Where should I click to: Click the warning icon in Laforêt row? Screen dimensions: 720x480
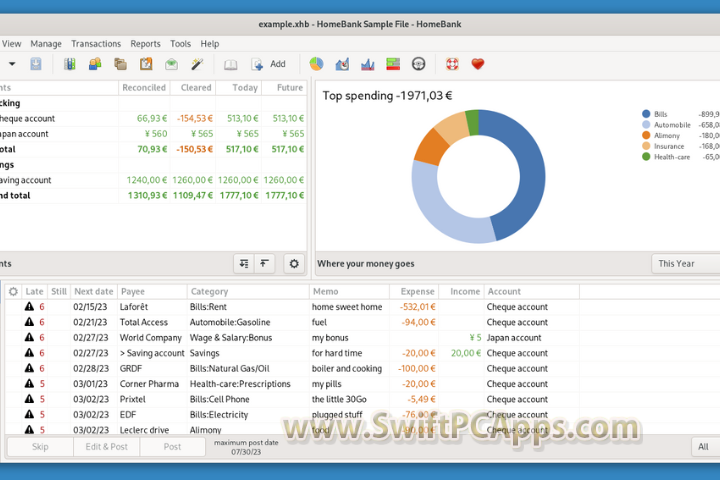(x=29, y=306)
